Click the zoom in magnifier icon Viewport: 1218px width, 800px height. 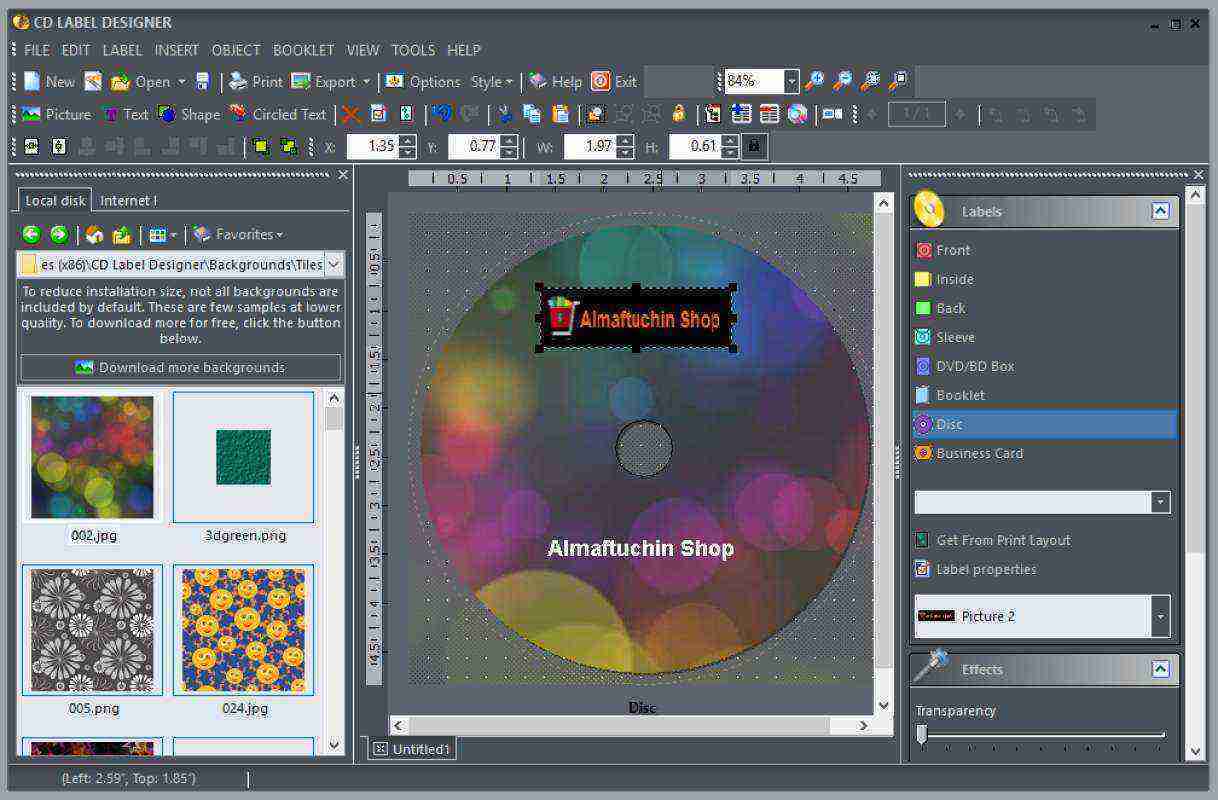point(815,81)
